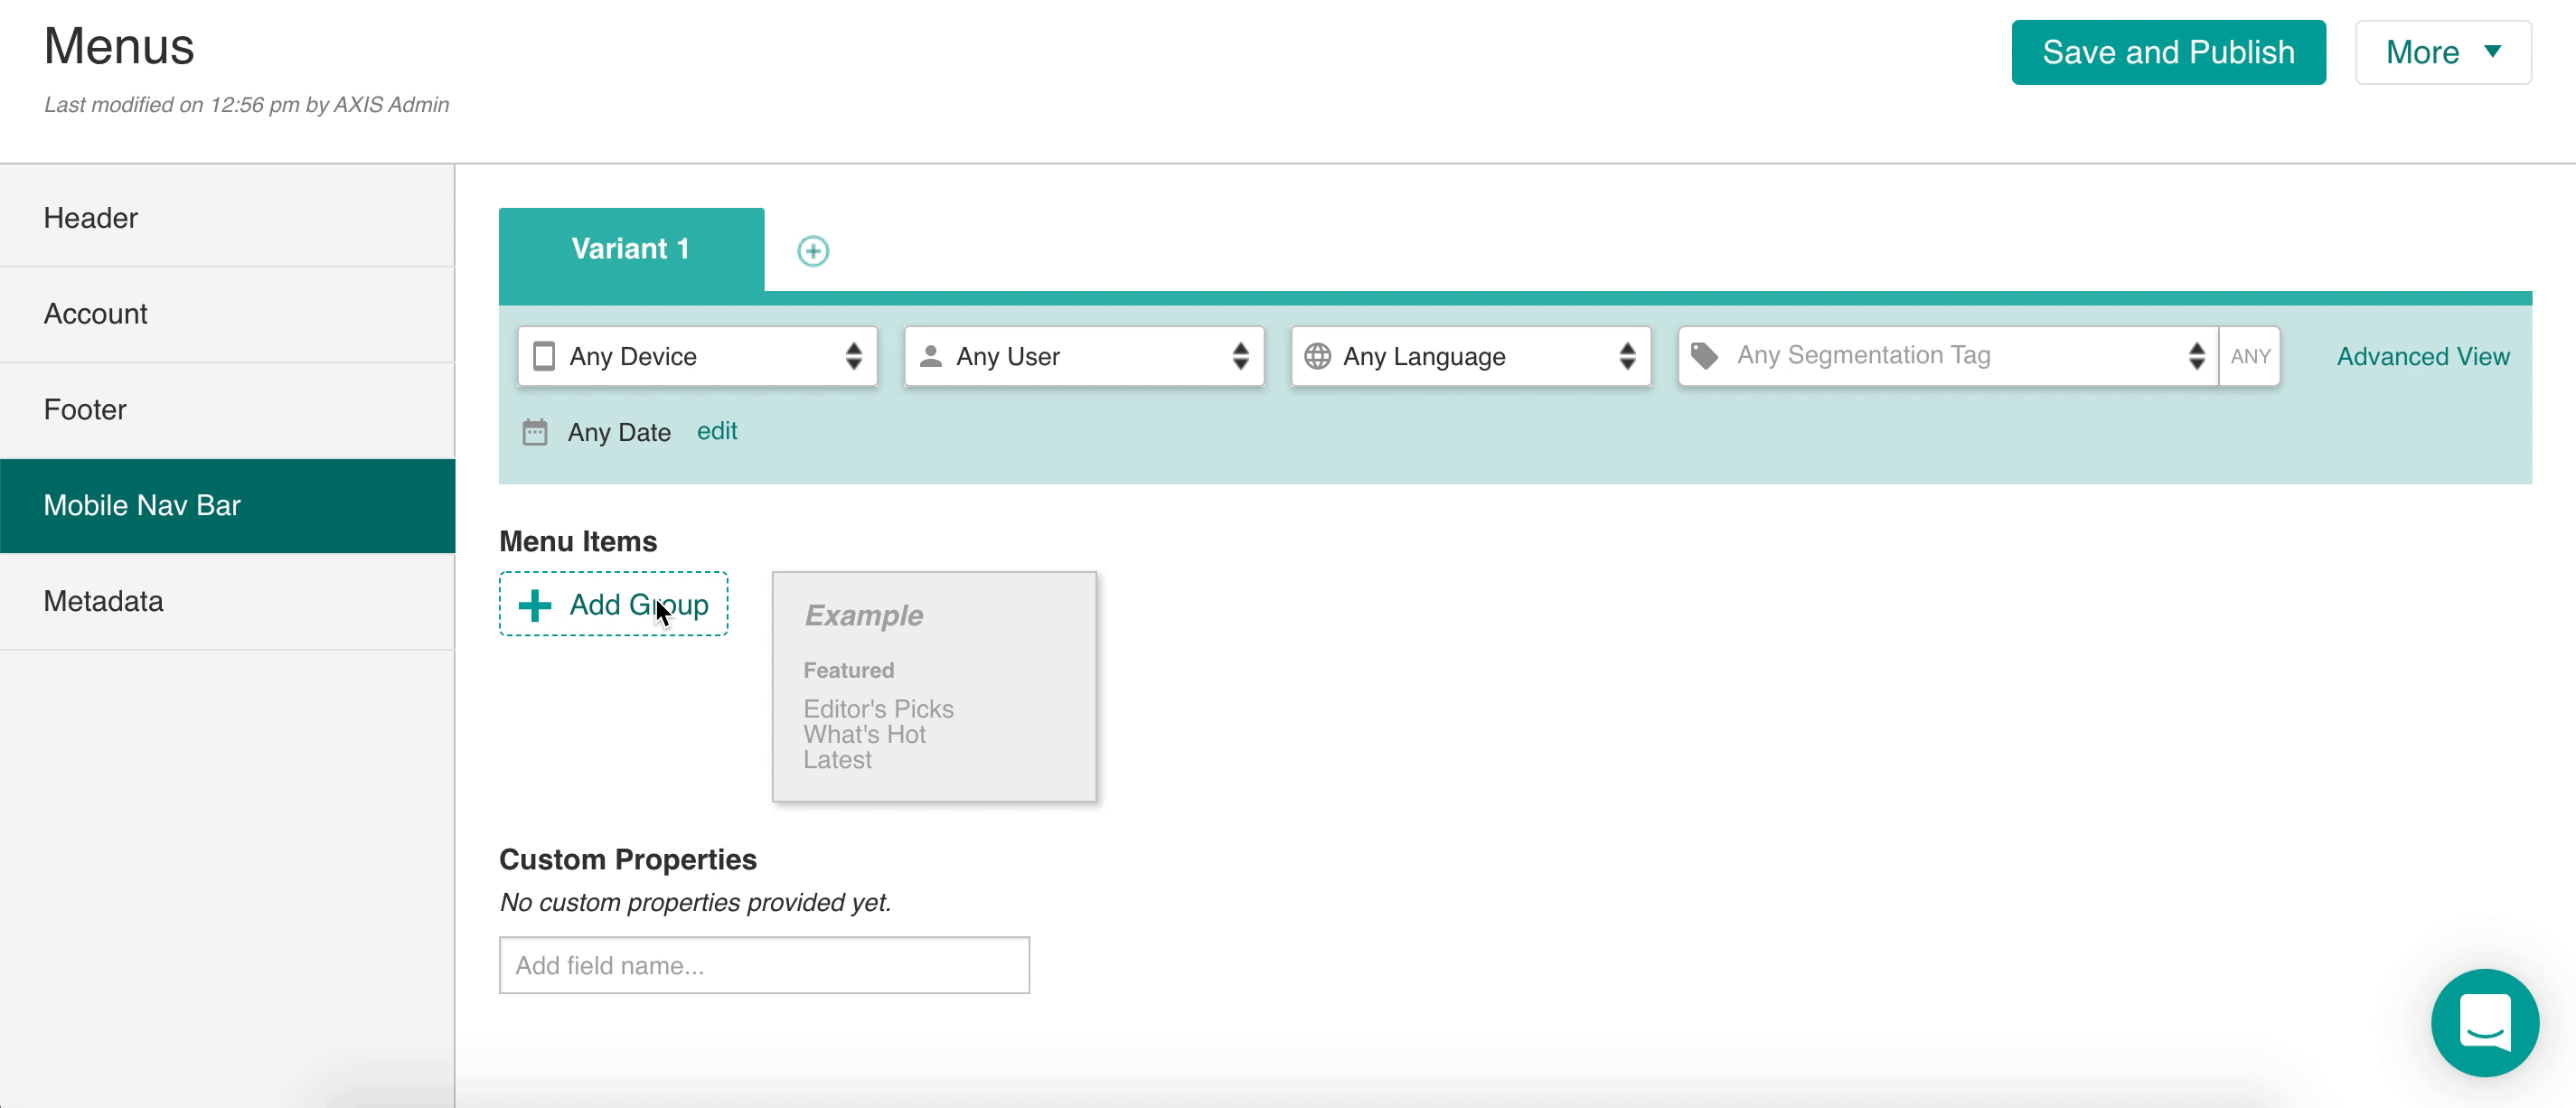Open the chat support bubble

coord(2484,1022)
